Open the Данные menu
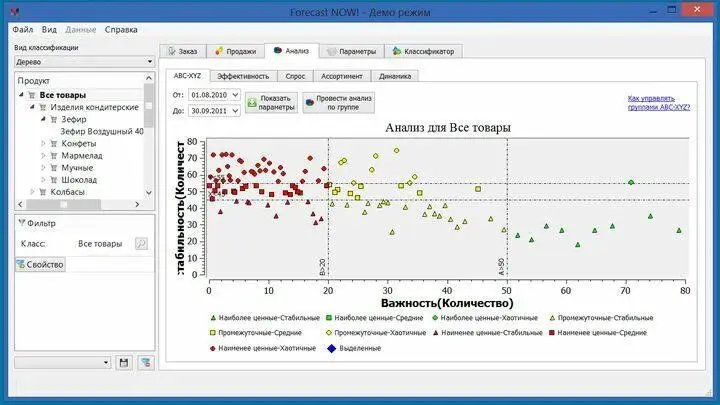Screen dimensions: 720x405 [80, 30]
